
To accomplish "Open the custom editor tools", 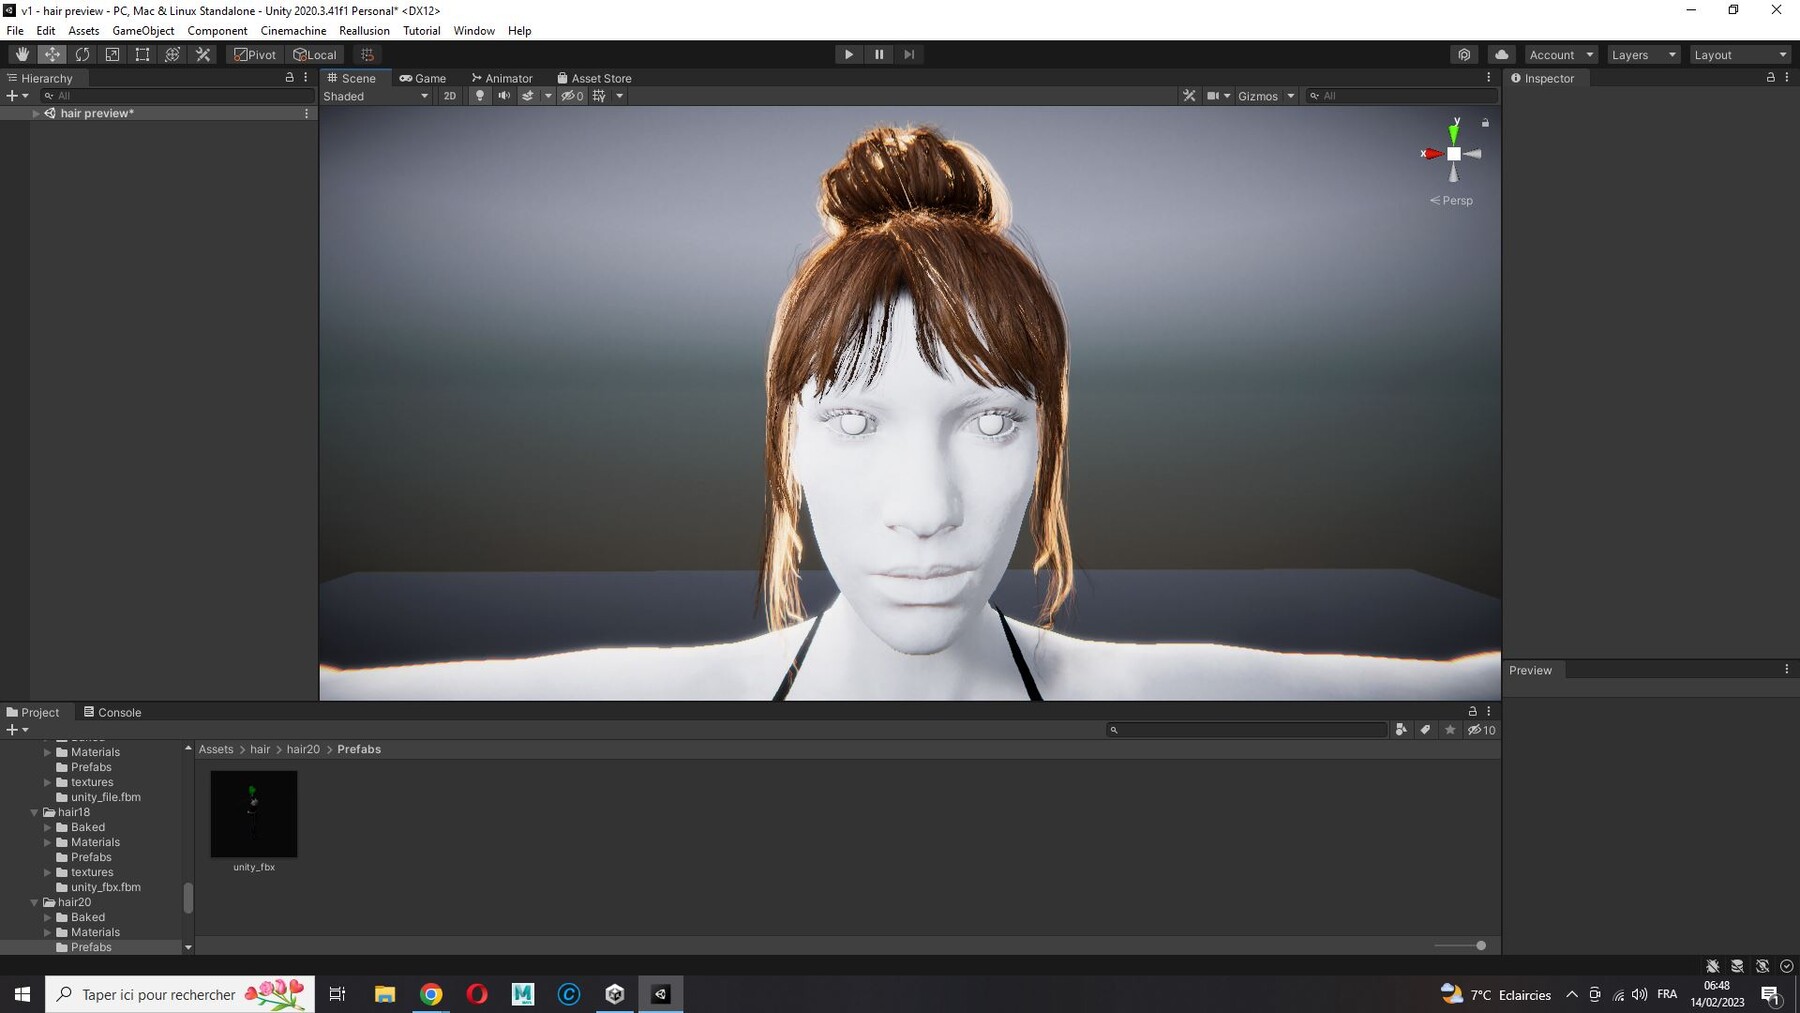I will [x=203, y=55].
